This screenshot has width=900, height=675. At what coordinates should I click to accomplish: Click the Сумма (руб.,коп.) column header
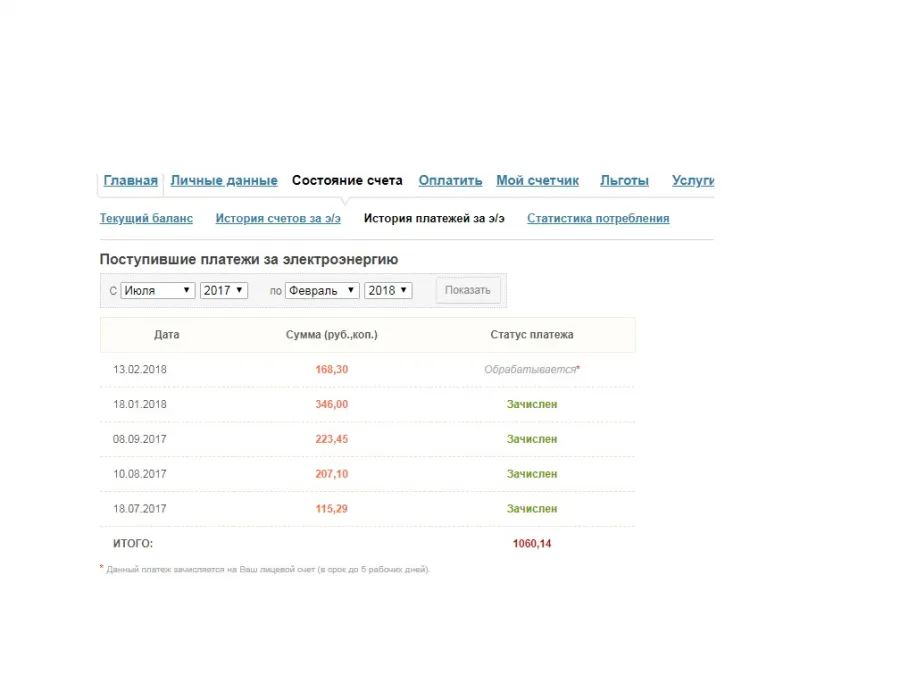[x=332, y=335]
